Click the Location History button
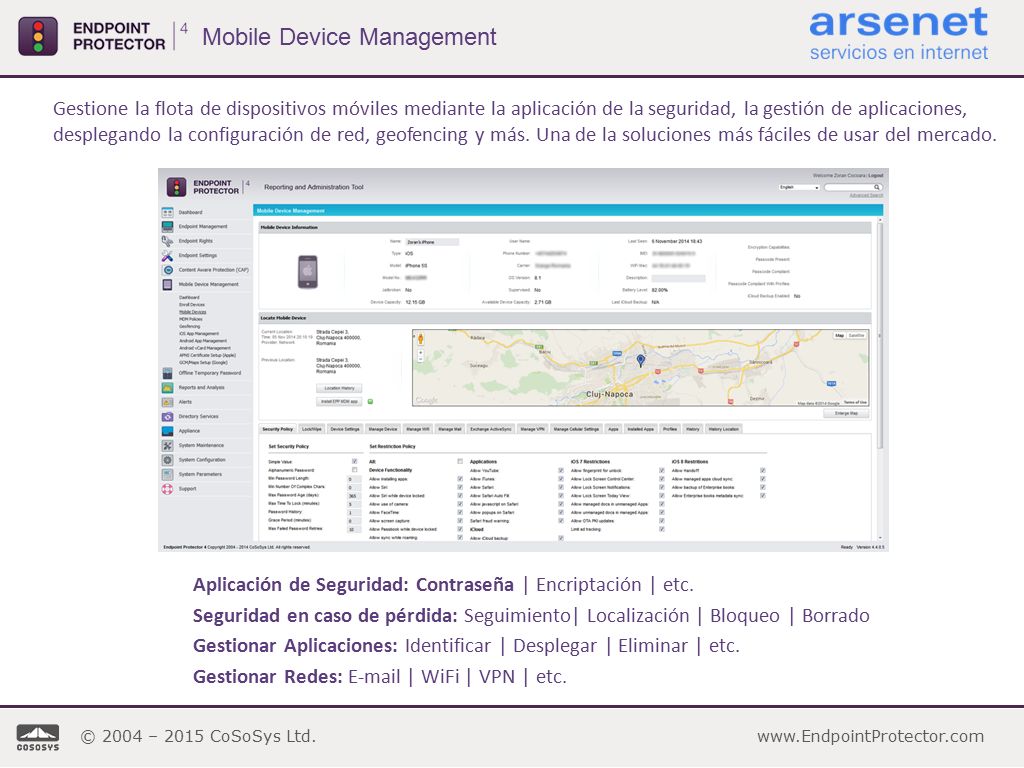1024x768 pixels. (x=339, y=388)
